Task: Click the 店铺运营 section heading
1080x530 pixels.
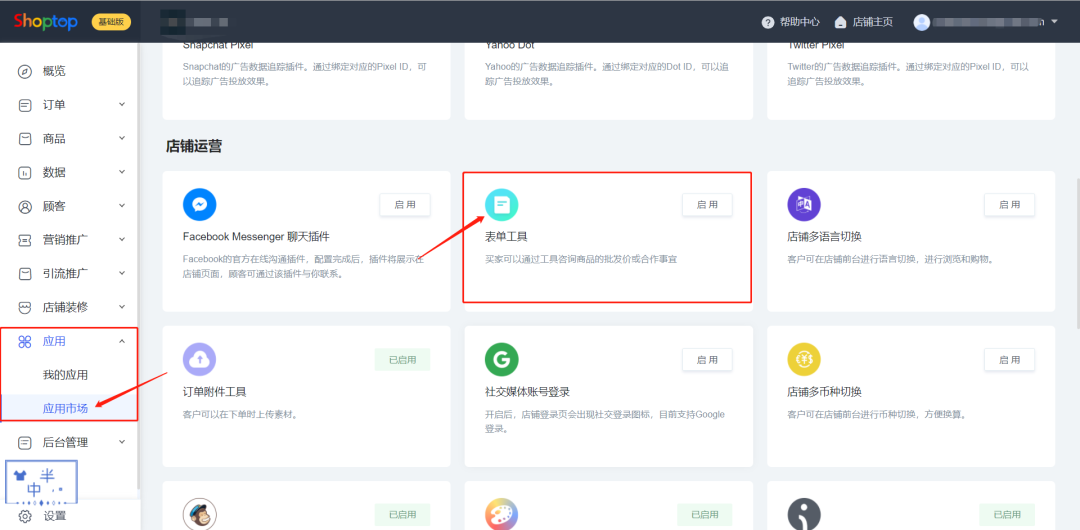Action: (194, 146)
